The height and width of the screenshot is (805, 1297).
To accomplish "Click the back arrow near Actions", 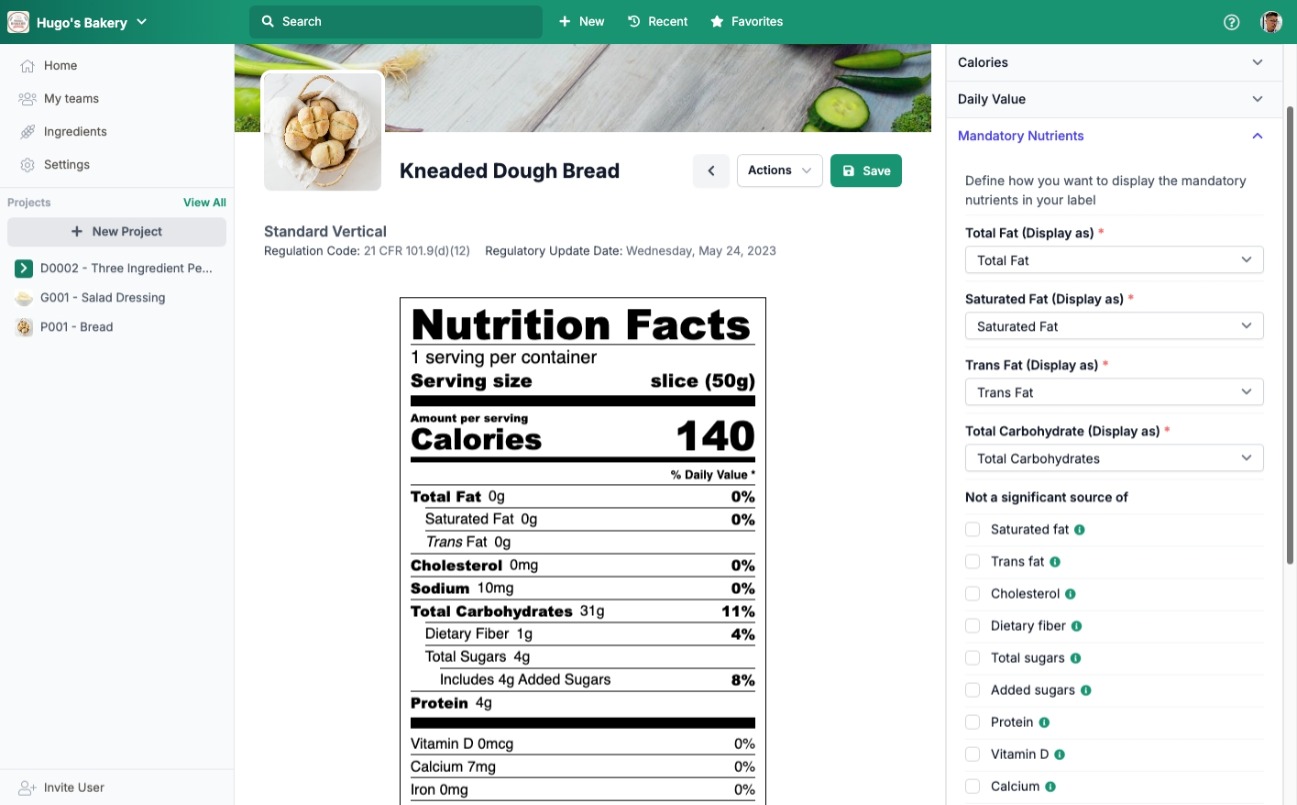I will pos(711,170).
